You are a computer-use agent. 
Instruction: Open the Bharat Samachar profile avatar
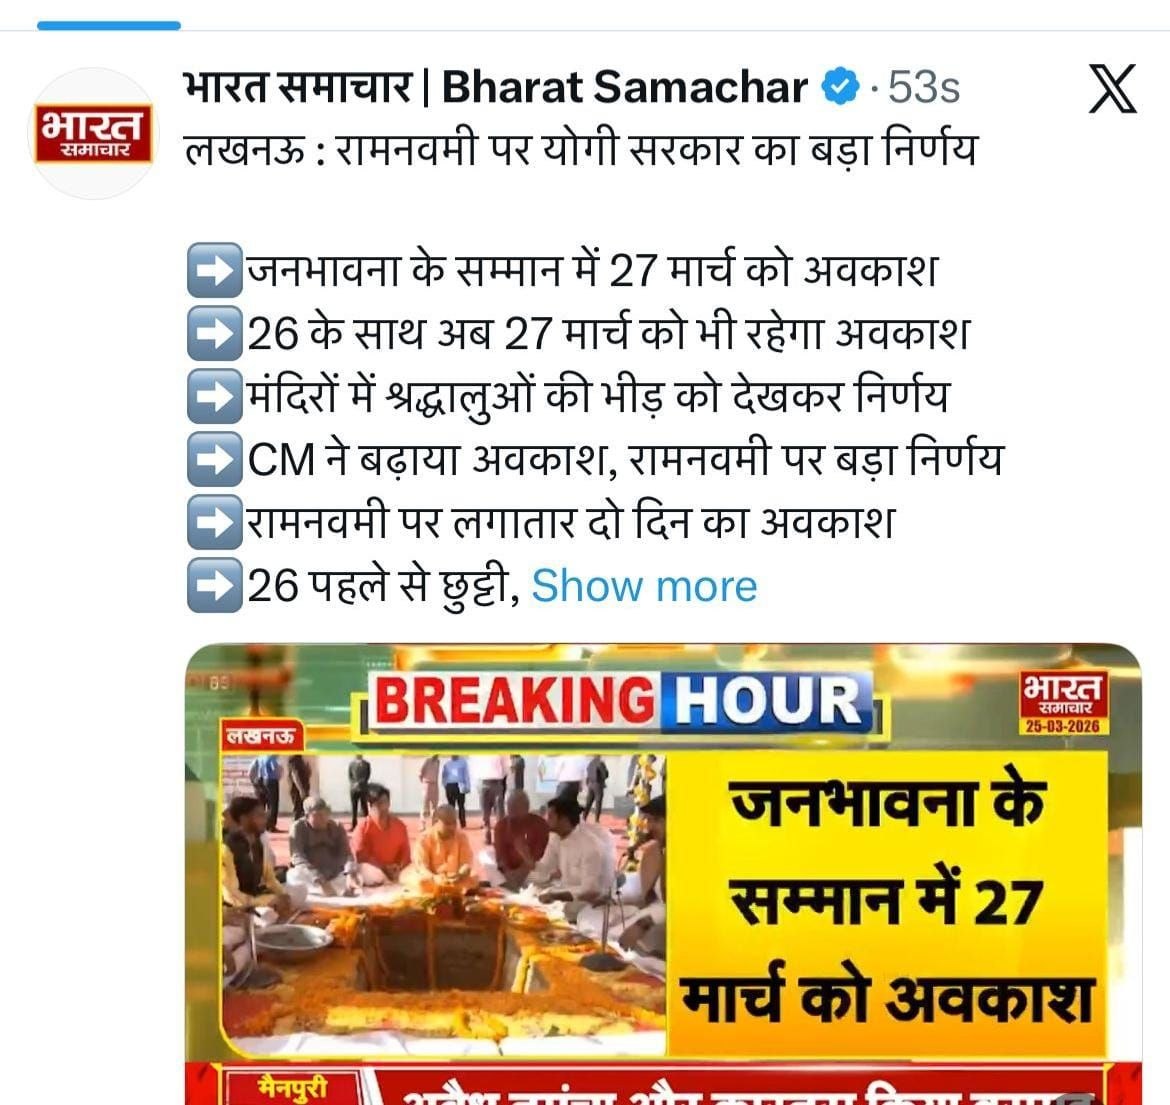click(x=93, y=134)
